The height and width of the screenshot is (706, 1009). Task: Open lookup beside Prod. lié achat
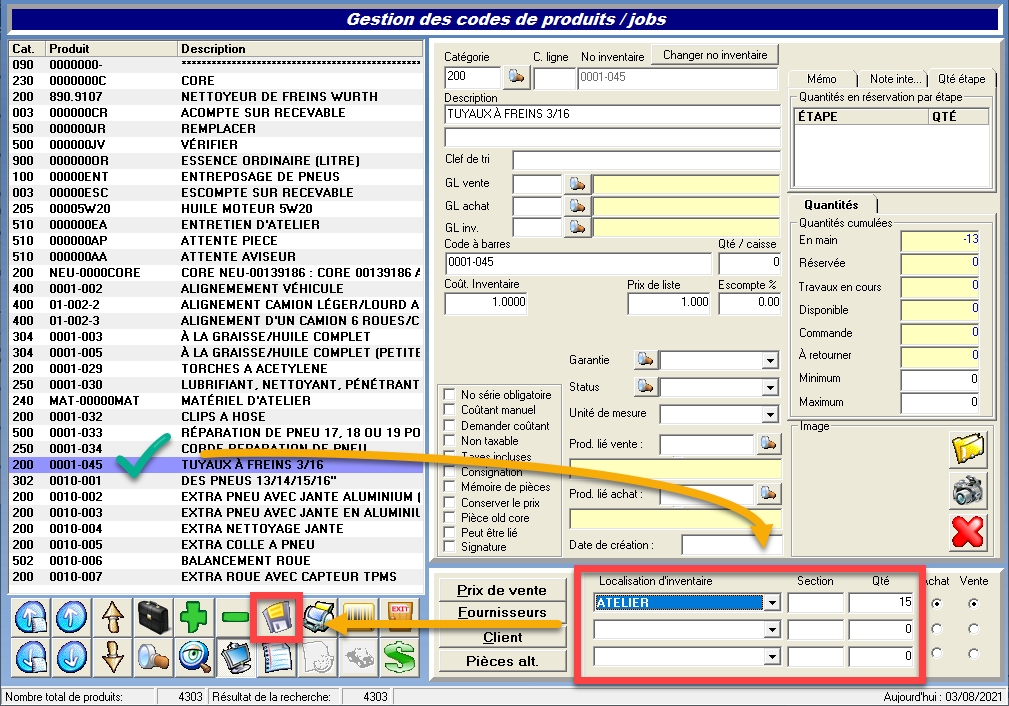pos(768,494)
